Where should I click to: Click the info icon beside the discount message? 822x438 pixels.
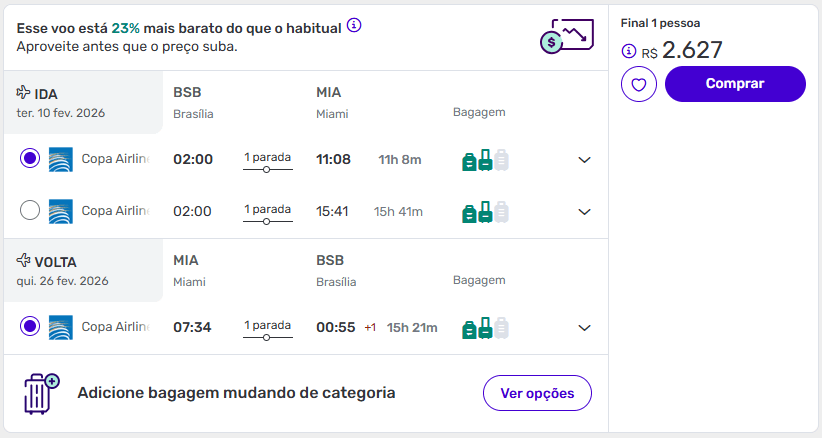click(x=354, y=25)
